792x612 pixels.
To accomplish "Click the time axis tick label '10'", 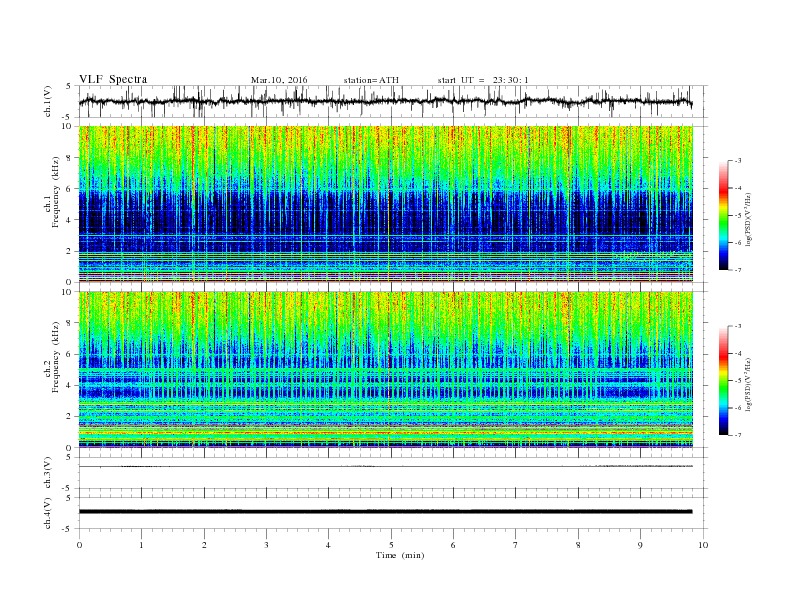I will [703, 545].
